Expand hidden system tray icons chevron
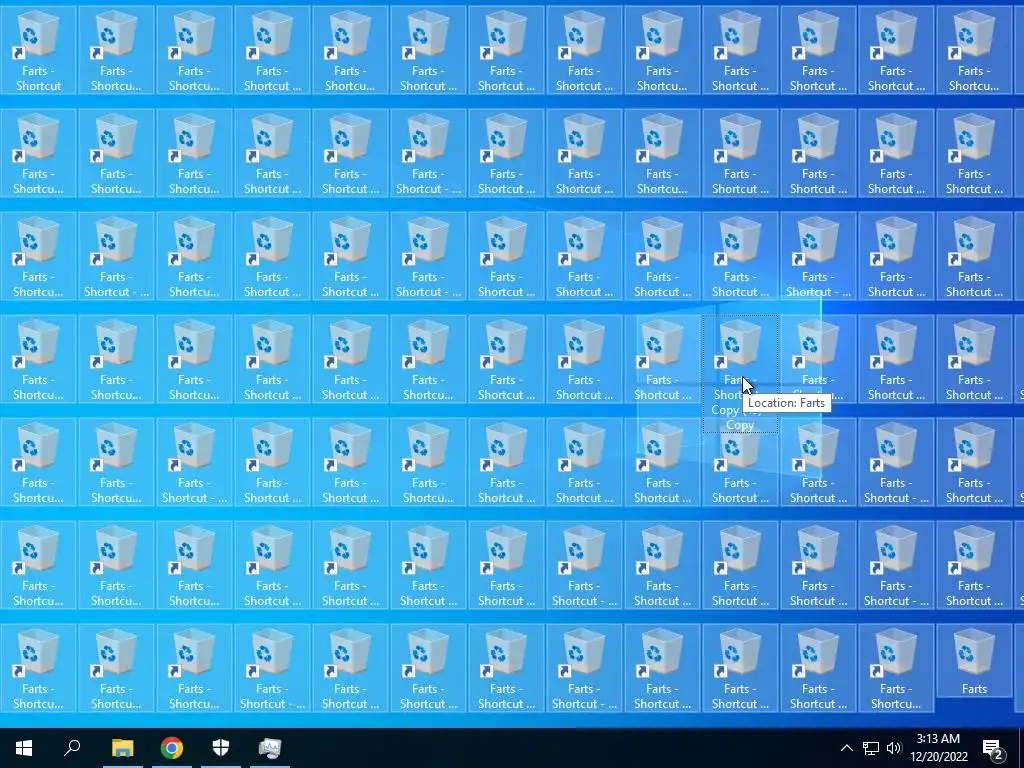 846,748
